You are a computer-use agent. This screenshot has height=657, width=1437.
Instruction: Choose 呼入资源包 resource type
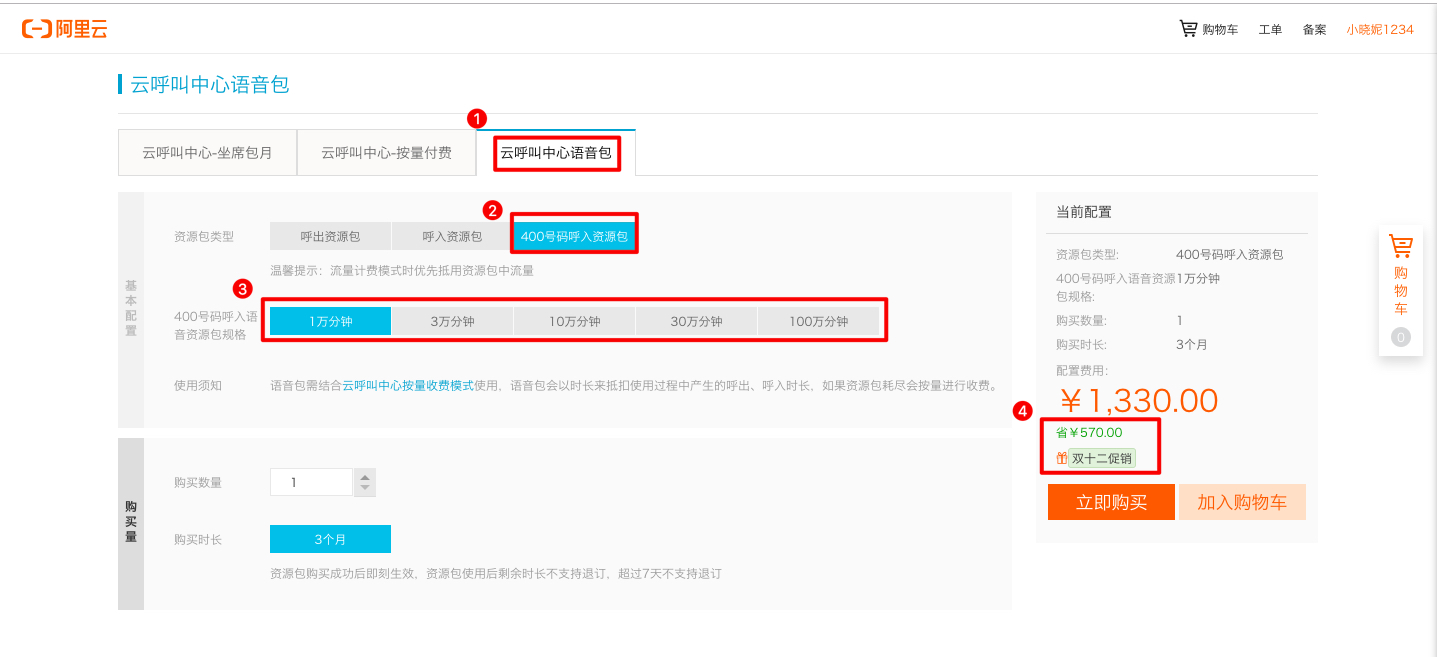[452, 236]
